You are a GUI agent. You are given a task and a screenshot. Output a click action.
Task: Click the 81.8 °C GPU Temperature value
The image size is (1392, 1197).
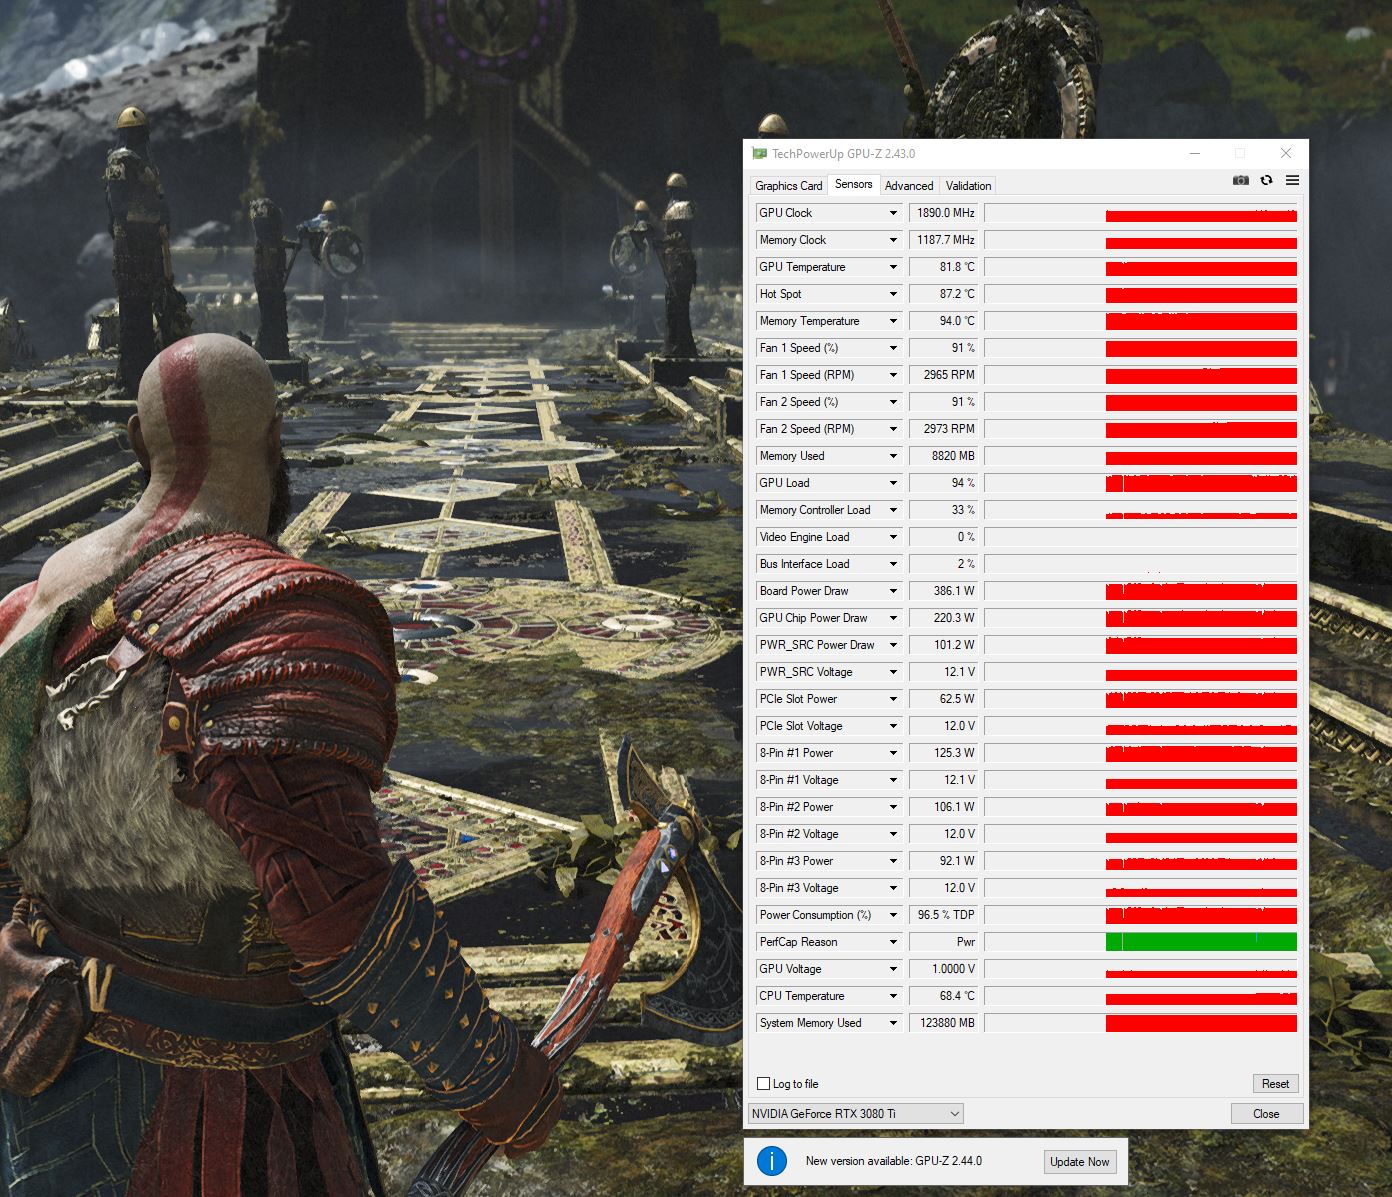click(x=943, y=267)
